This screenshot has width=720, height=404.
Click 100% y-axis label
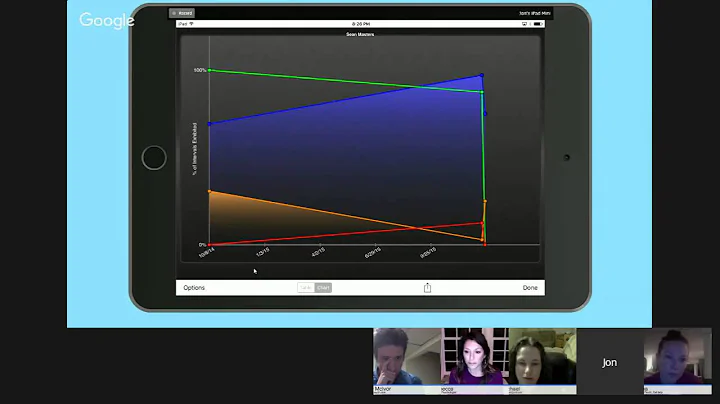[200, 70]
